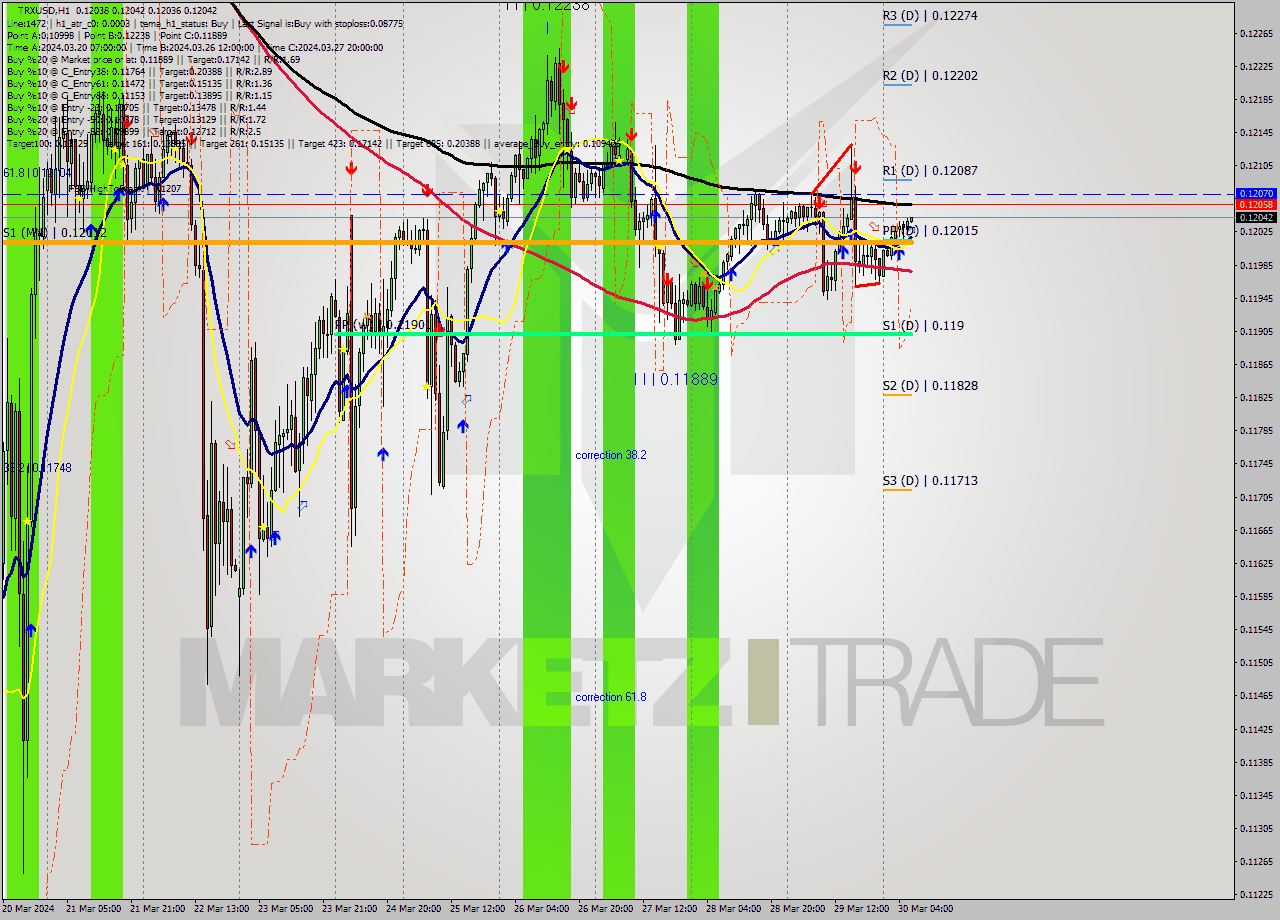Click the '22 Mar 13:00' time label
The height and width of the screenshot is (920, 1280).
click(222, 909)
